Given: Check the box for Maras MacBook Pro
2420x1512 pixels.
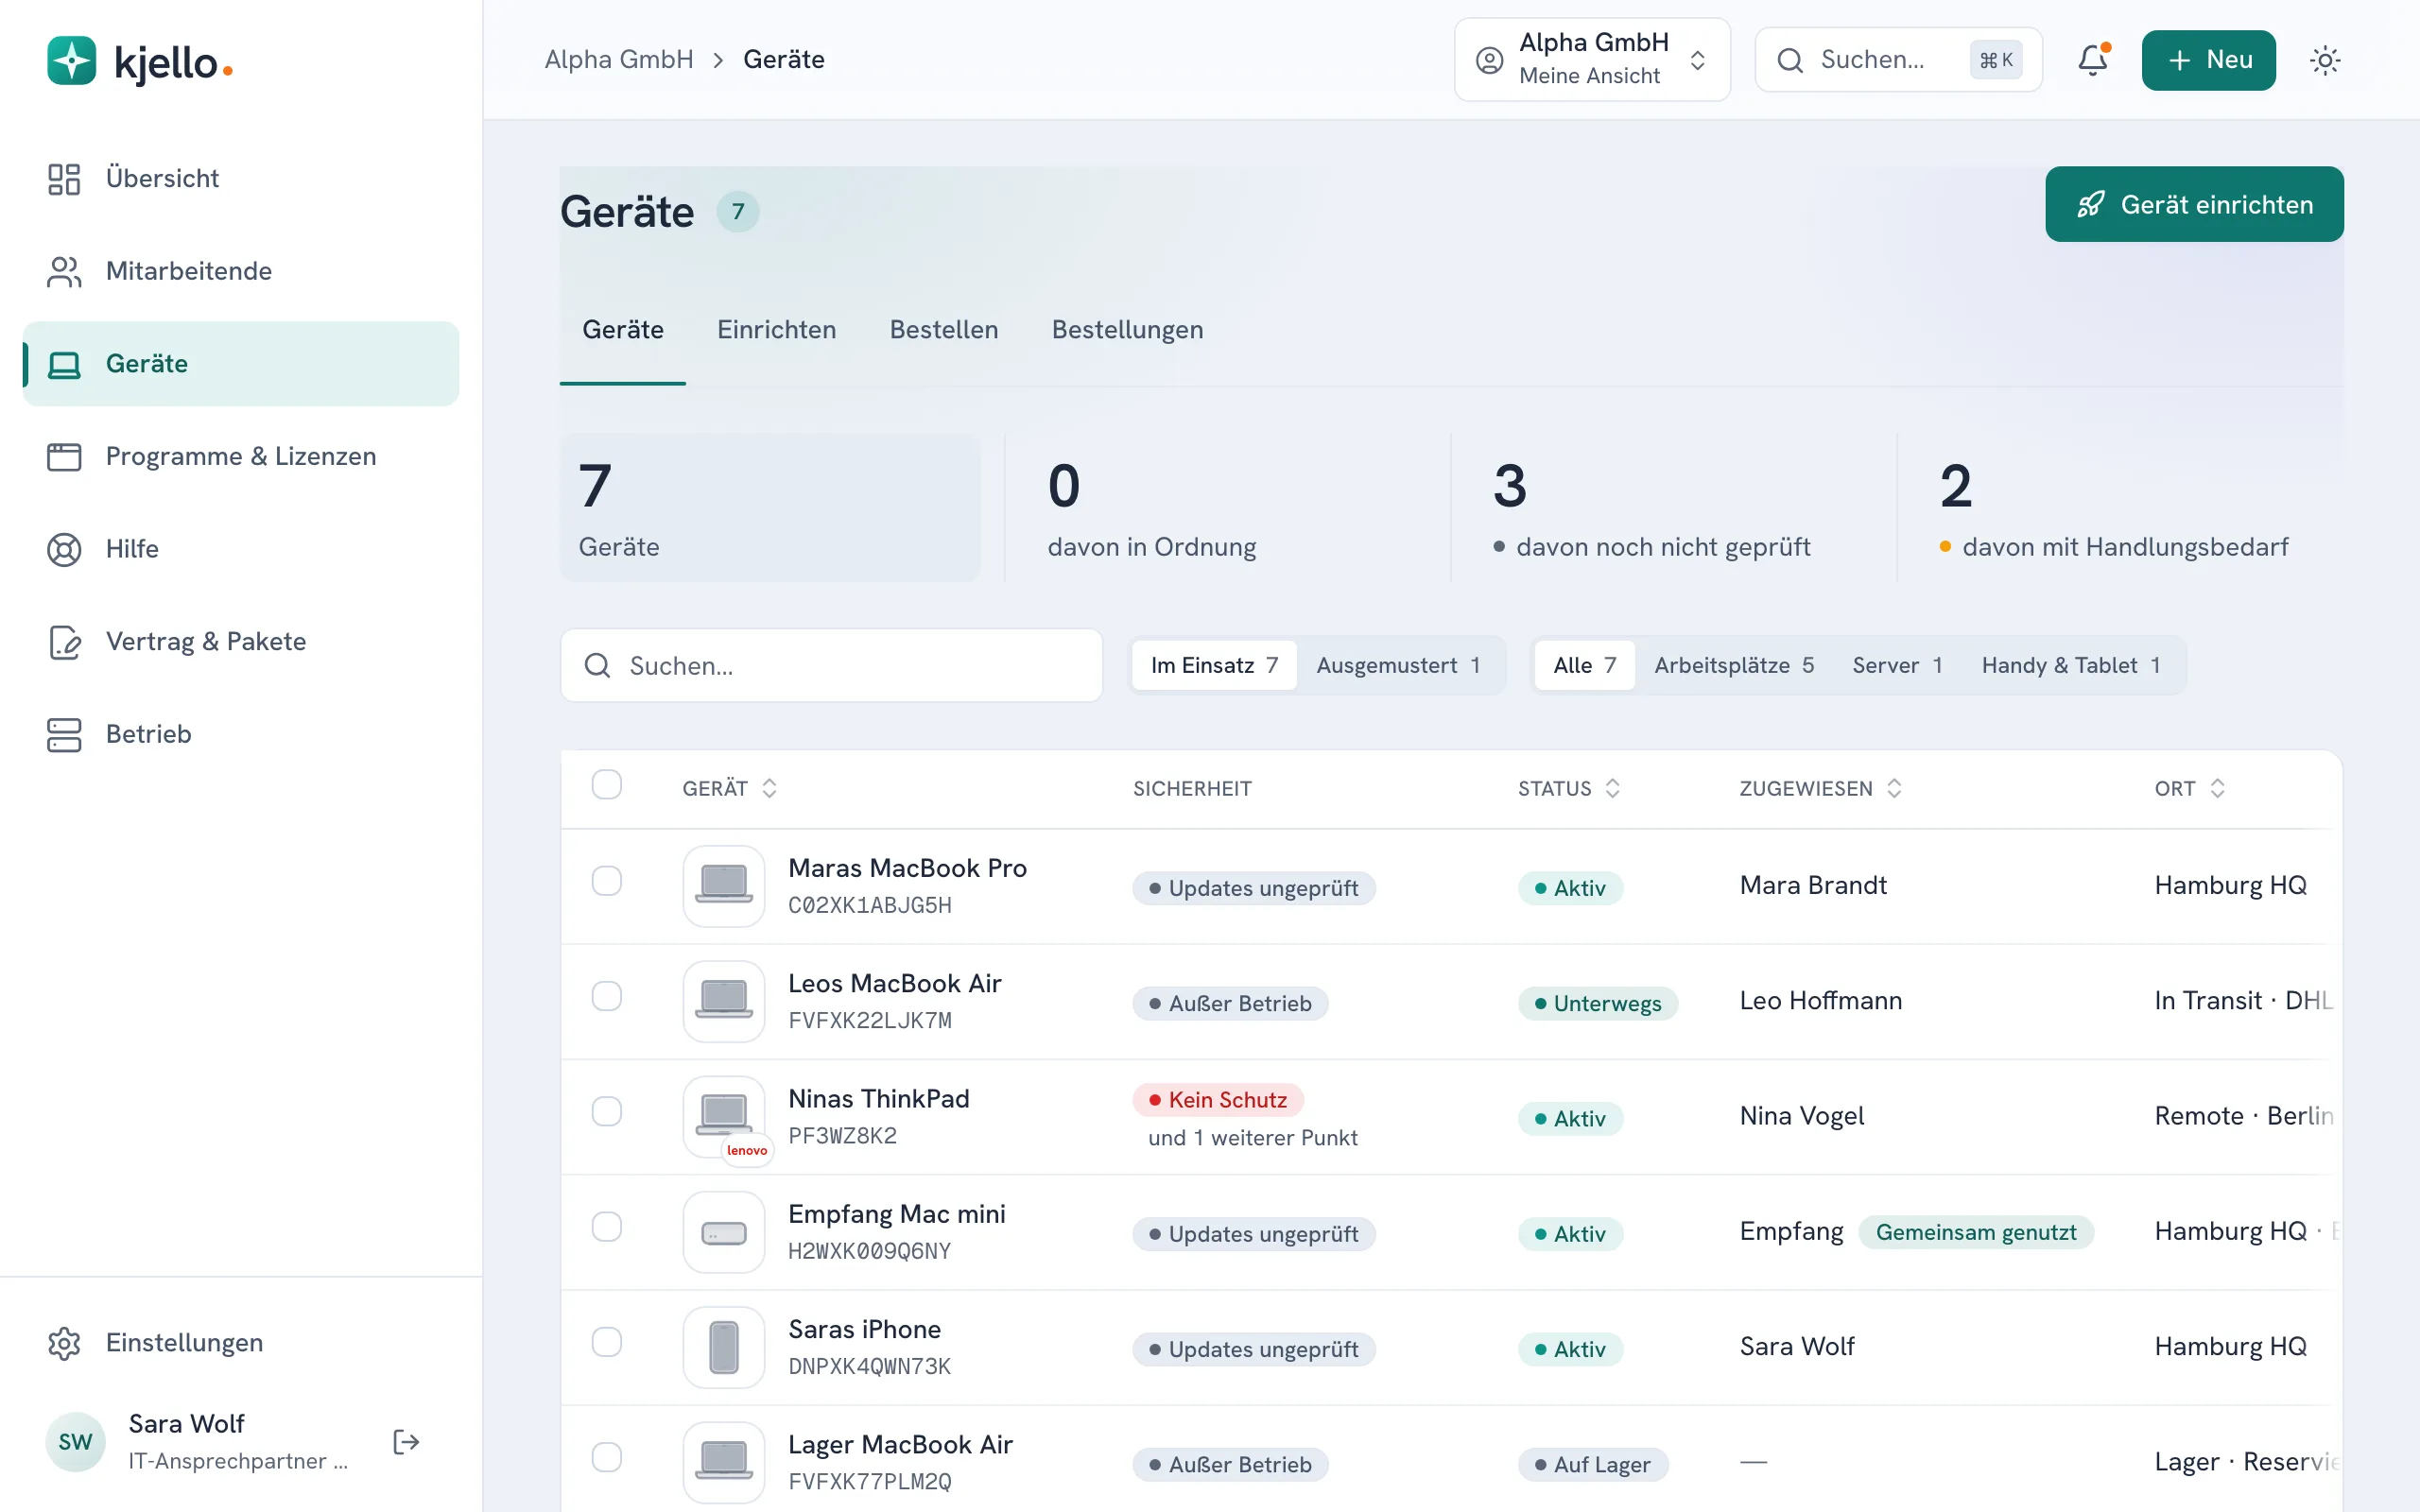Looking at the screenshot, I should pyautogui.click(x=607, y=881).
